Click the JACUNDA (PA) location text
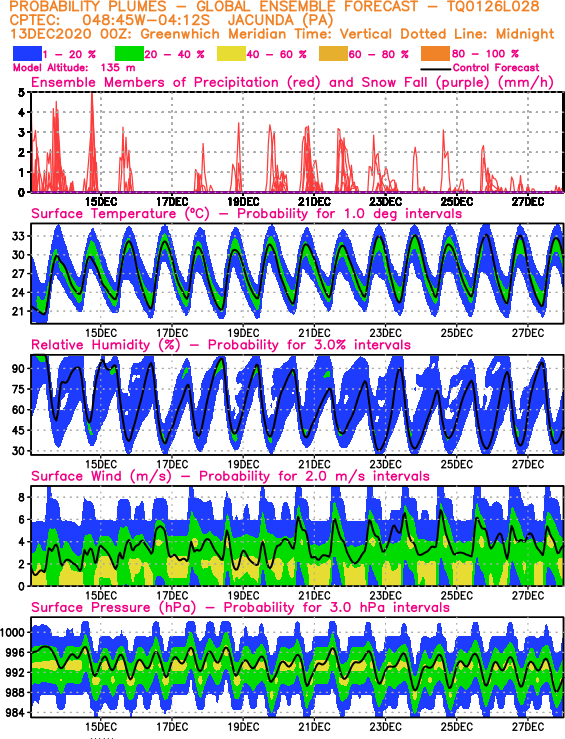565x739 pixels. tap(280, 21)
